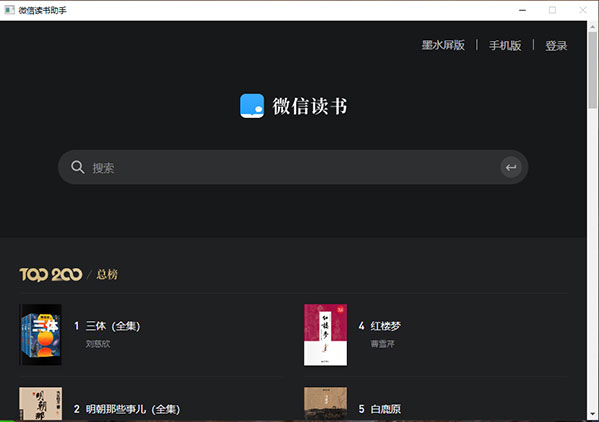Close the 微信读书助手 window

pos(583,10)
